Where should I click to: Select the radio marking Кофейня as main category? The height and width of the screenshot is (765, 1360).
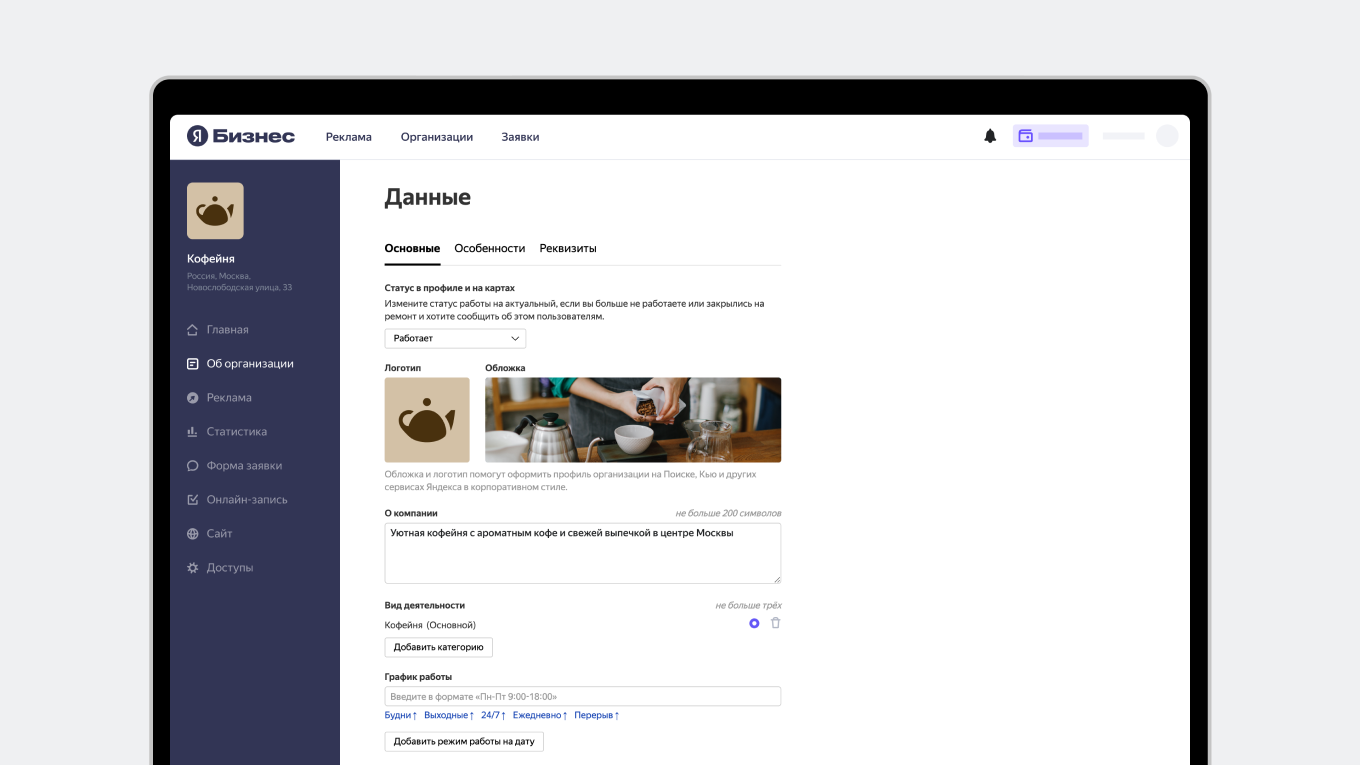753,622
